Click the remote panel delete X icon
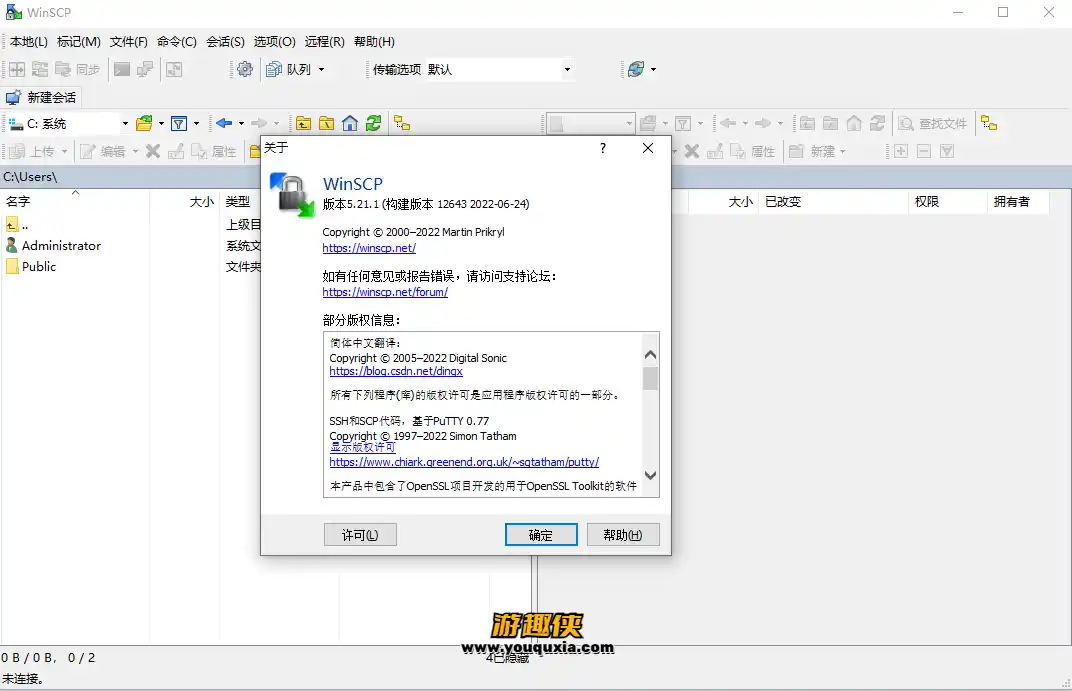 pyautogui.click(x=692, y=151)
